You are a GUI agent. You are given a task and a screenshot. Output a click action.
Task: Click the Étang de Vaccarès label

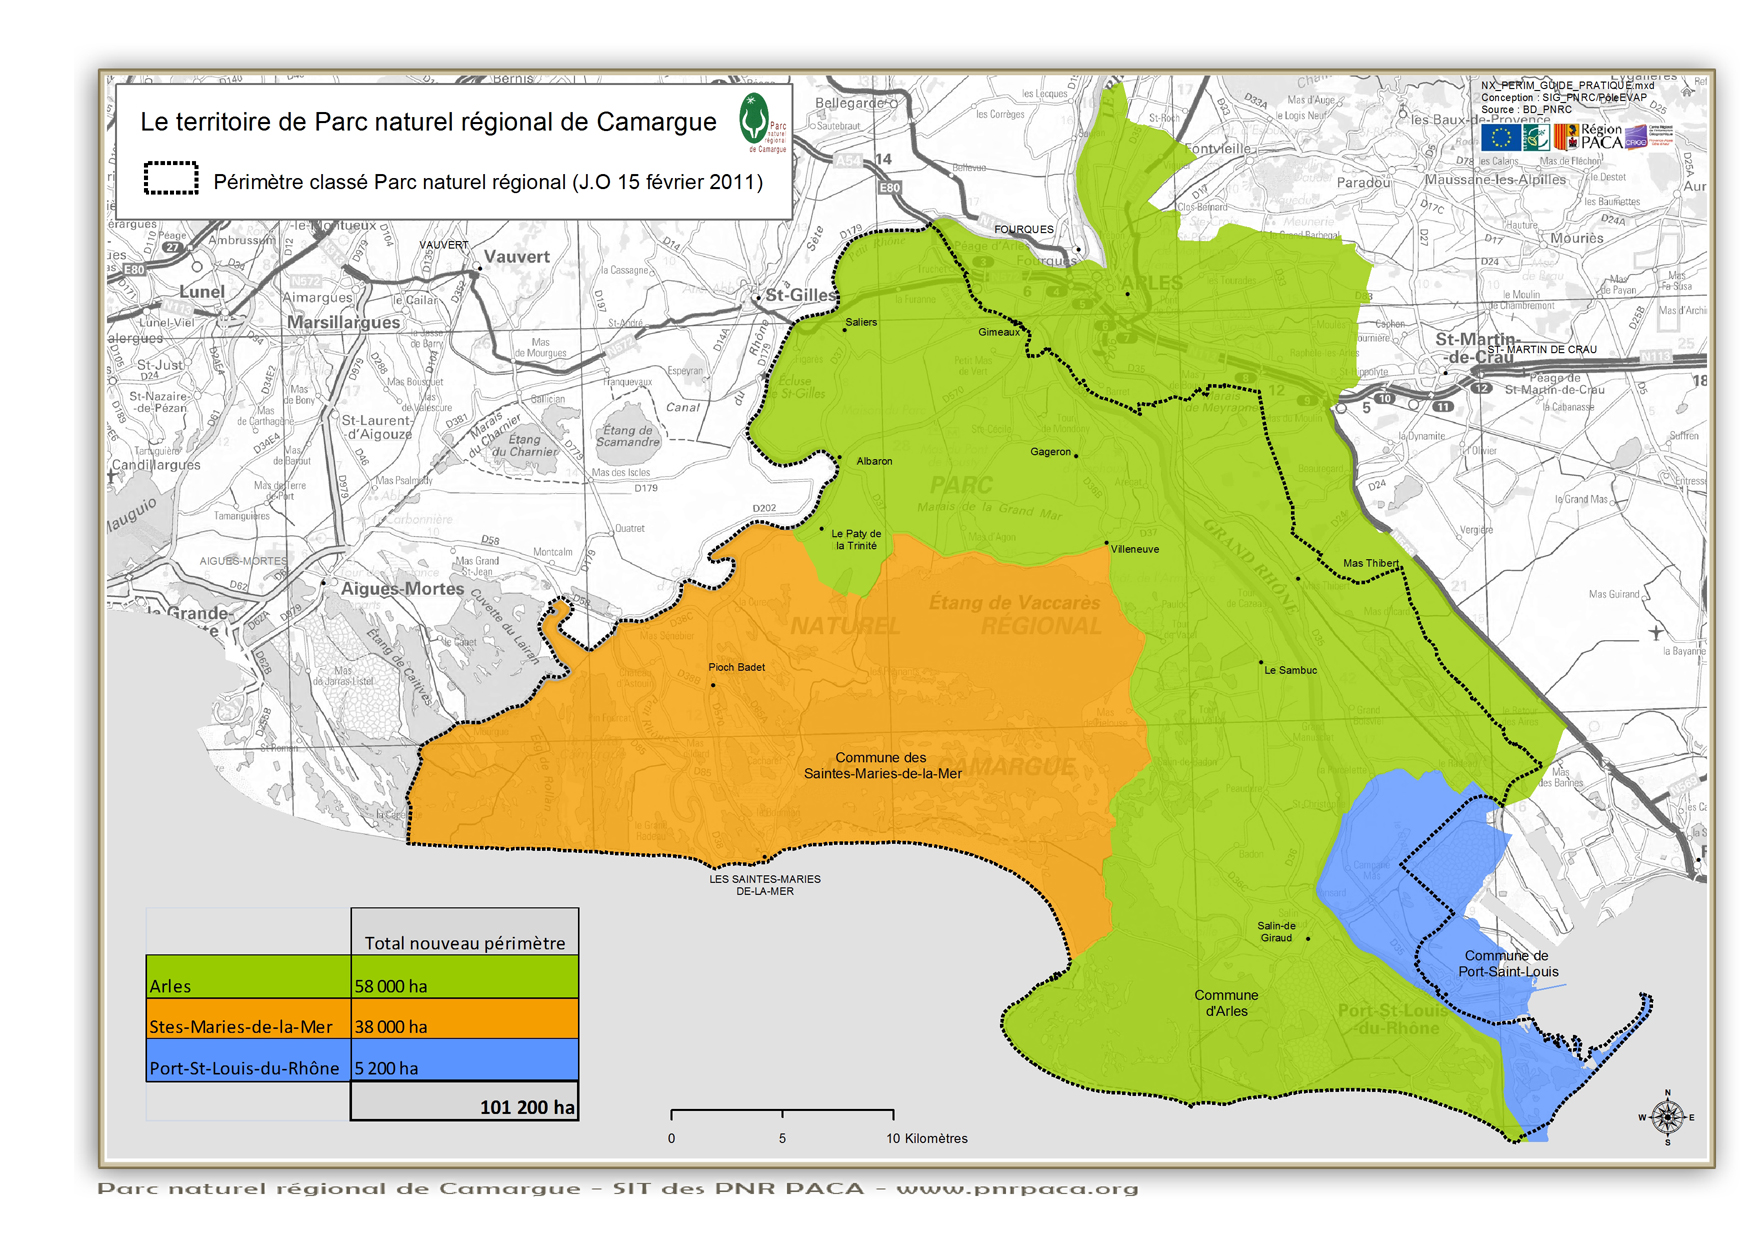click(1014, 603)
